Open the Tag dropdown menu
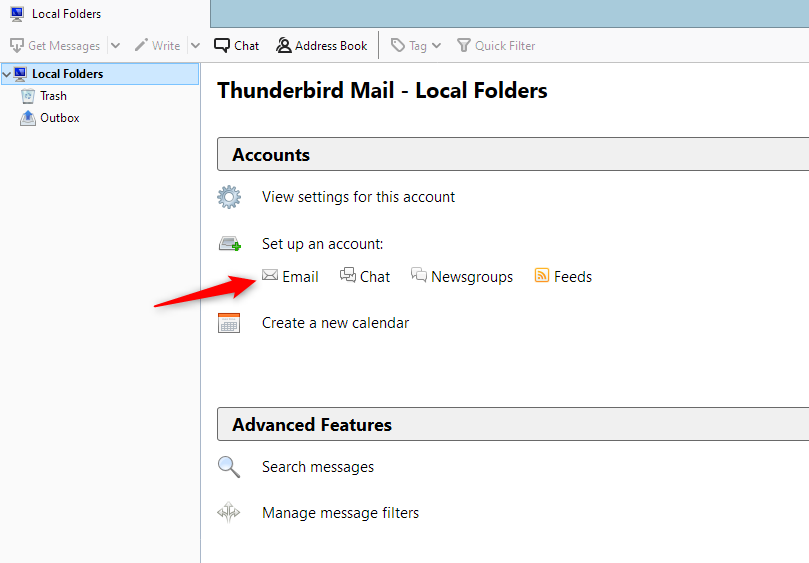This screenshot has height=563, width=809. click(x=416, y=45)
